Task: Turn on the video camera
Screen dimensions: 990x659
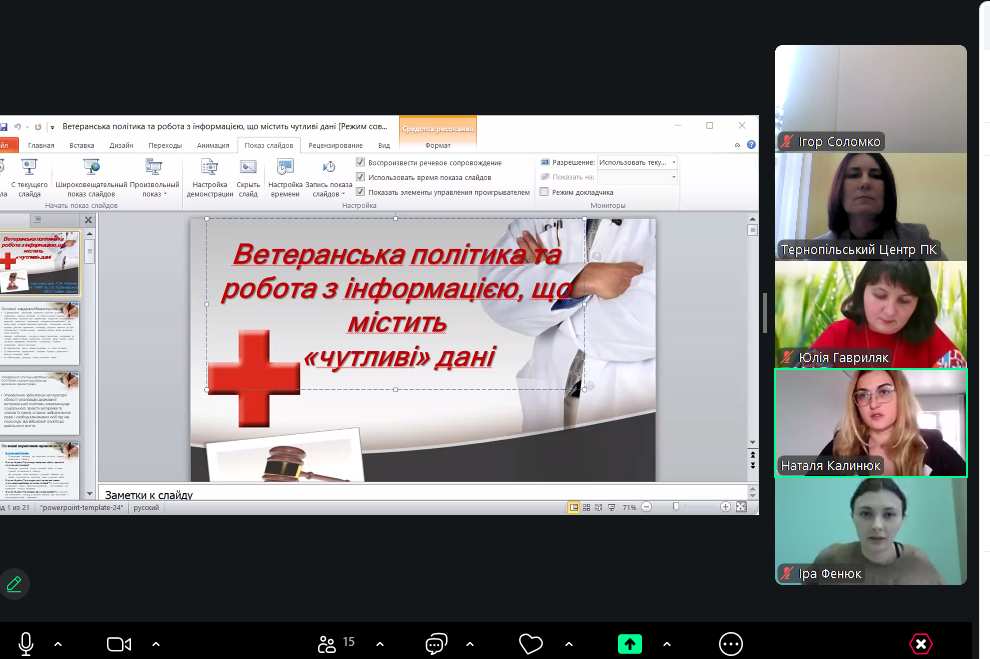Action: point(119,644)
